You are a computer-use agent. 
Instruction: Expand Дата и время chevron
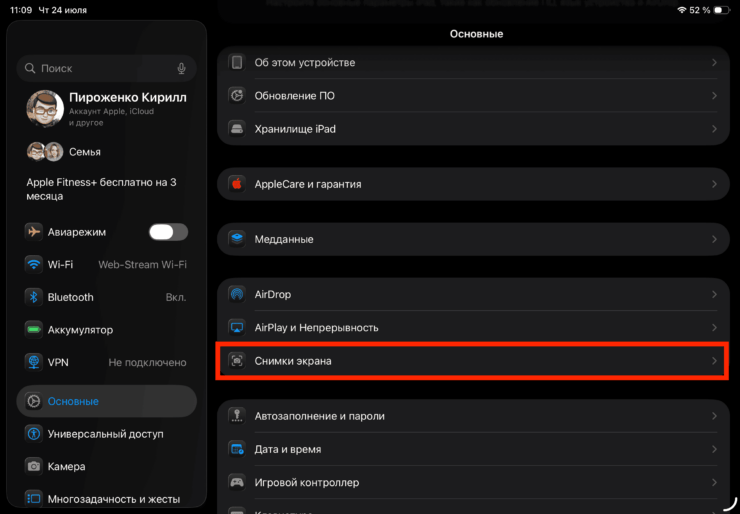(714, 449)
